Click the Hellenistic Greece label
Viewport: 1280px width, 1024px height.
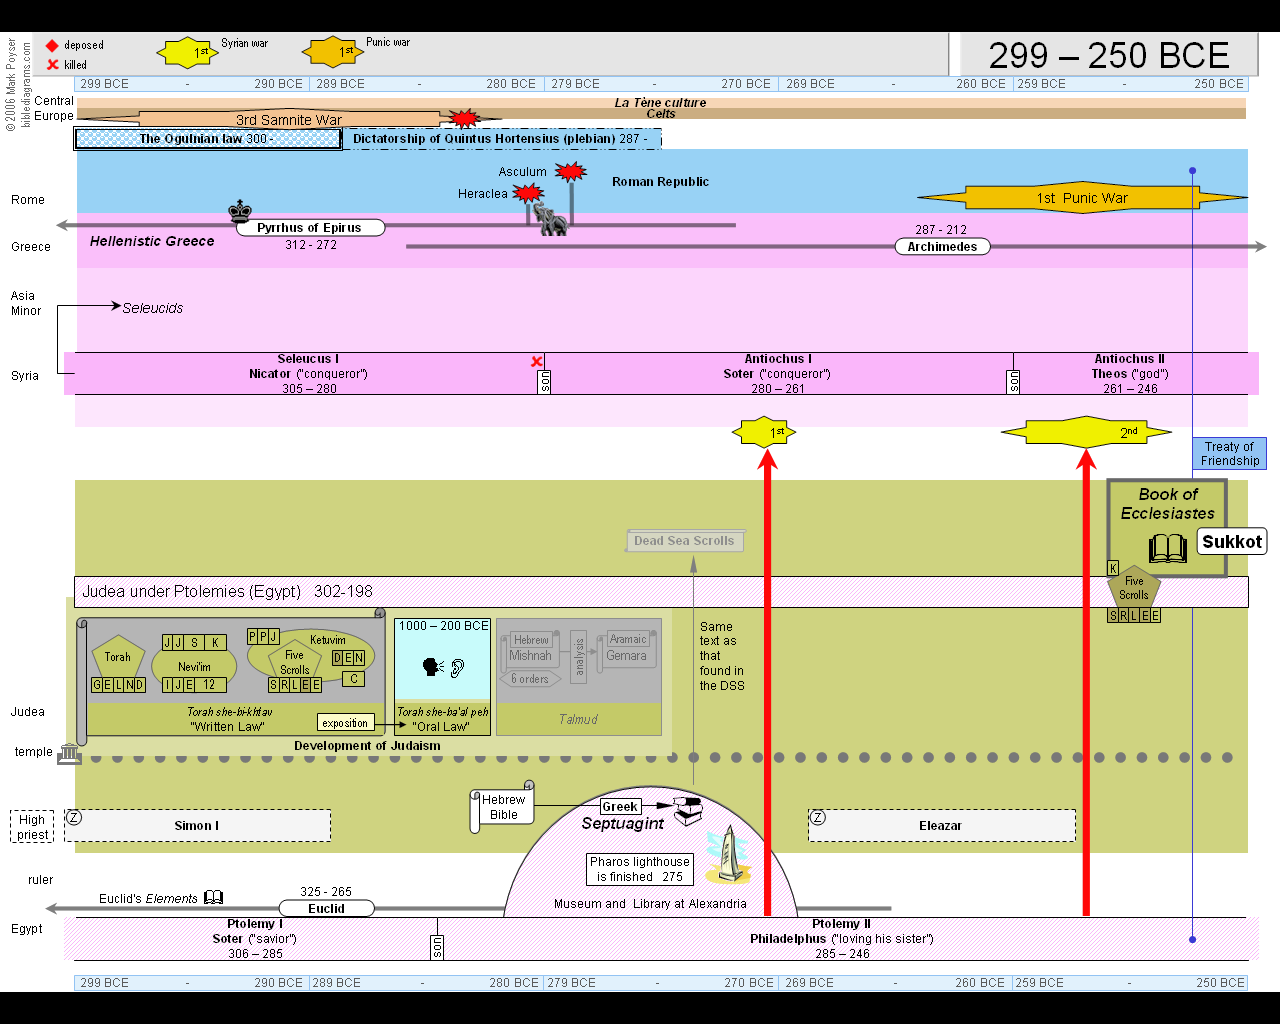152,241
